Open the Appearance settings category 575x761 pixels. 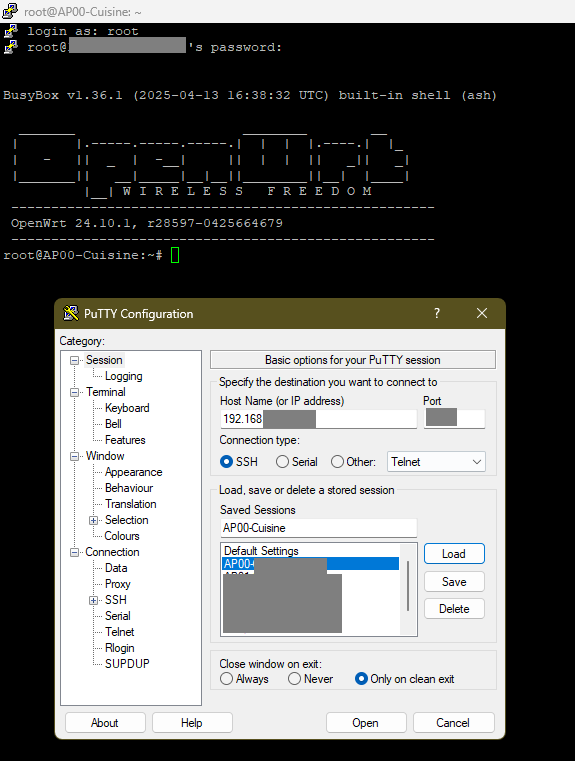pyautogui.click(x=133, y=472)
